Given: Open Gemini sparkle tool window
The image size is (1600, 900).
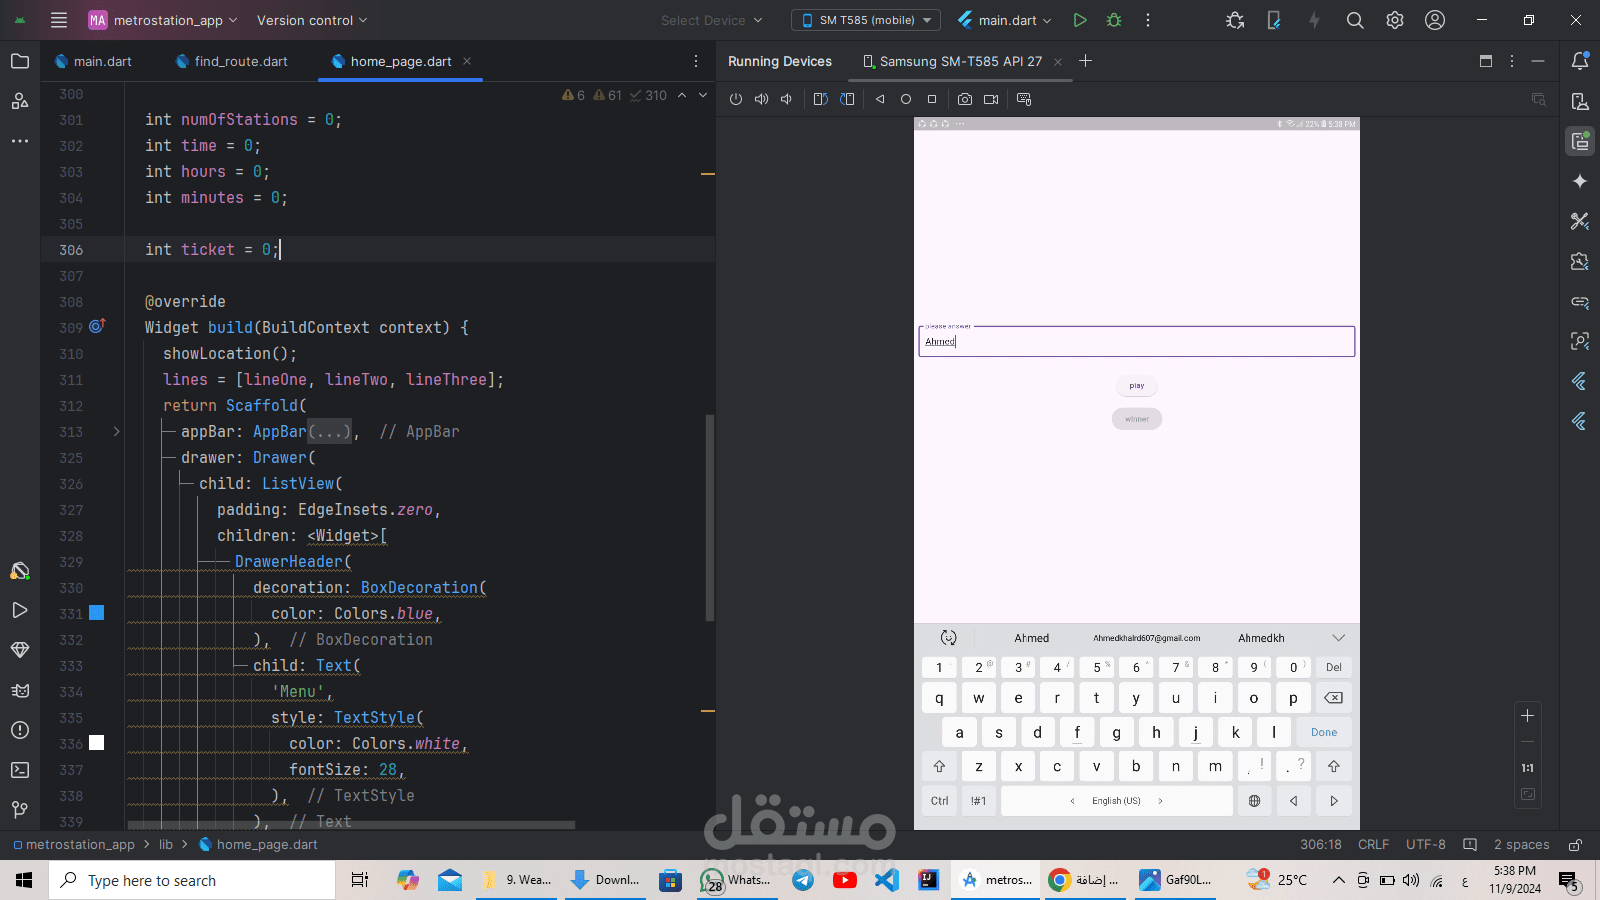Looking at the screenshot, I should click(x=1580, y=181).
